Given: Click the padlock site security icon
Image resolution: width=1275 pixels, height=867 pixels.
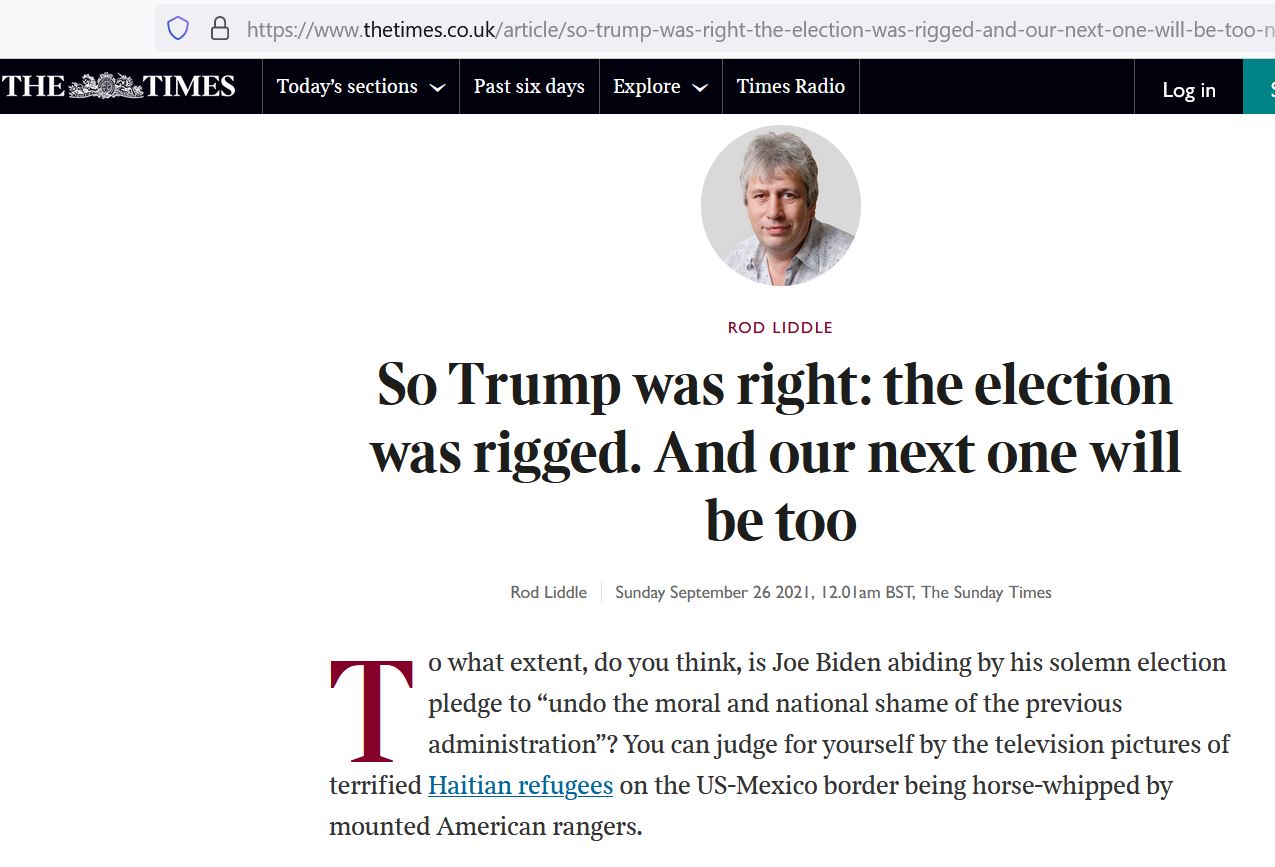Looking at the screenshot, I should pyautogui.click(x=220, y=29).
